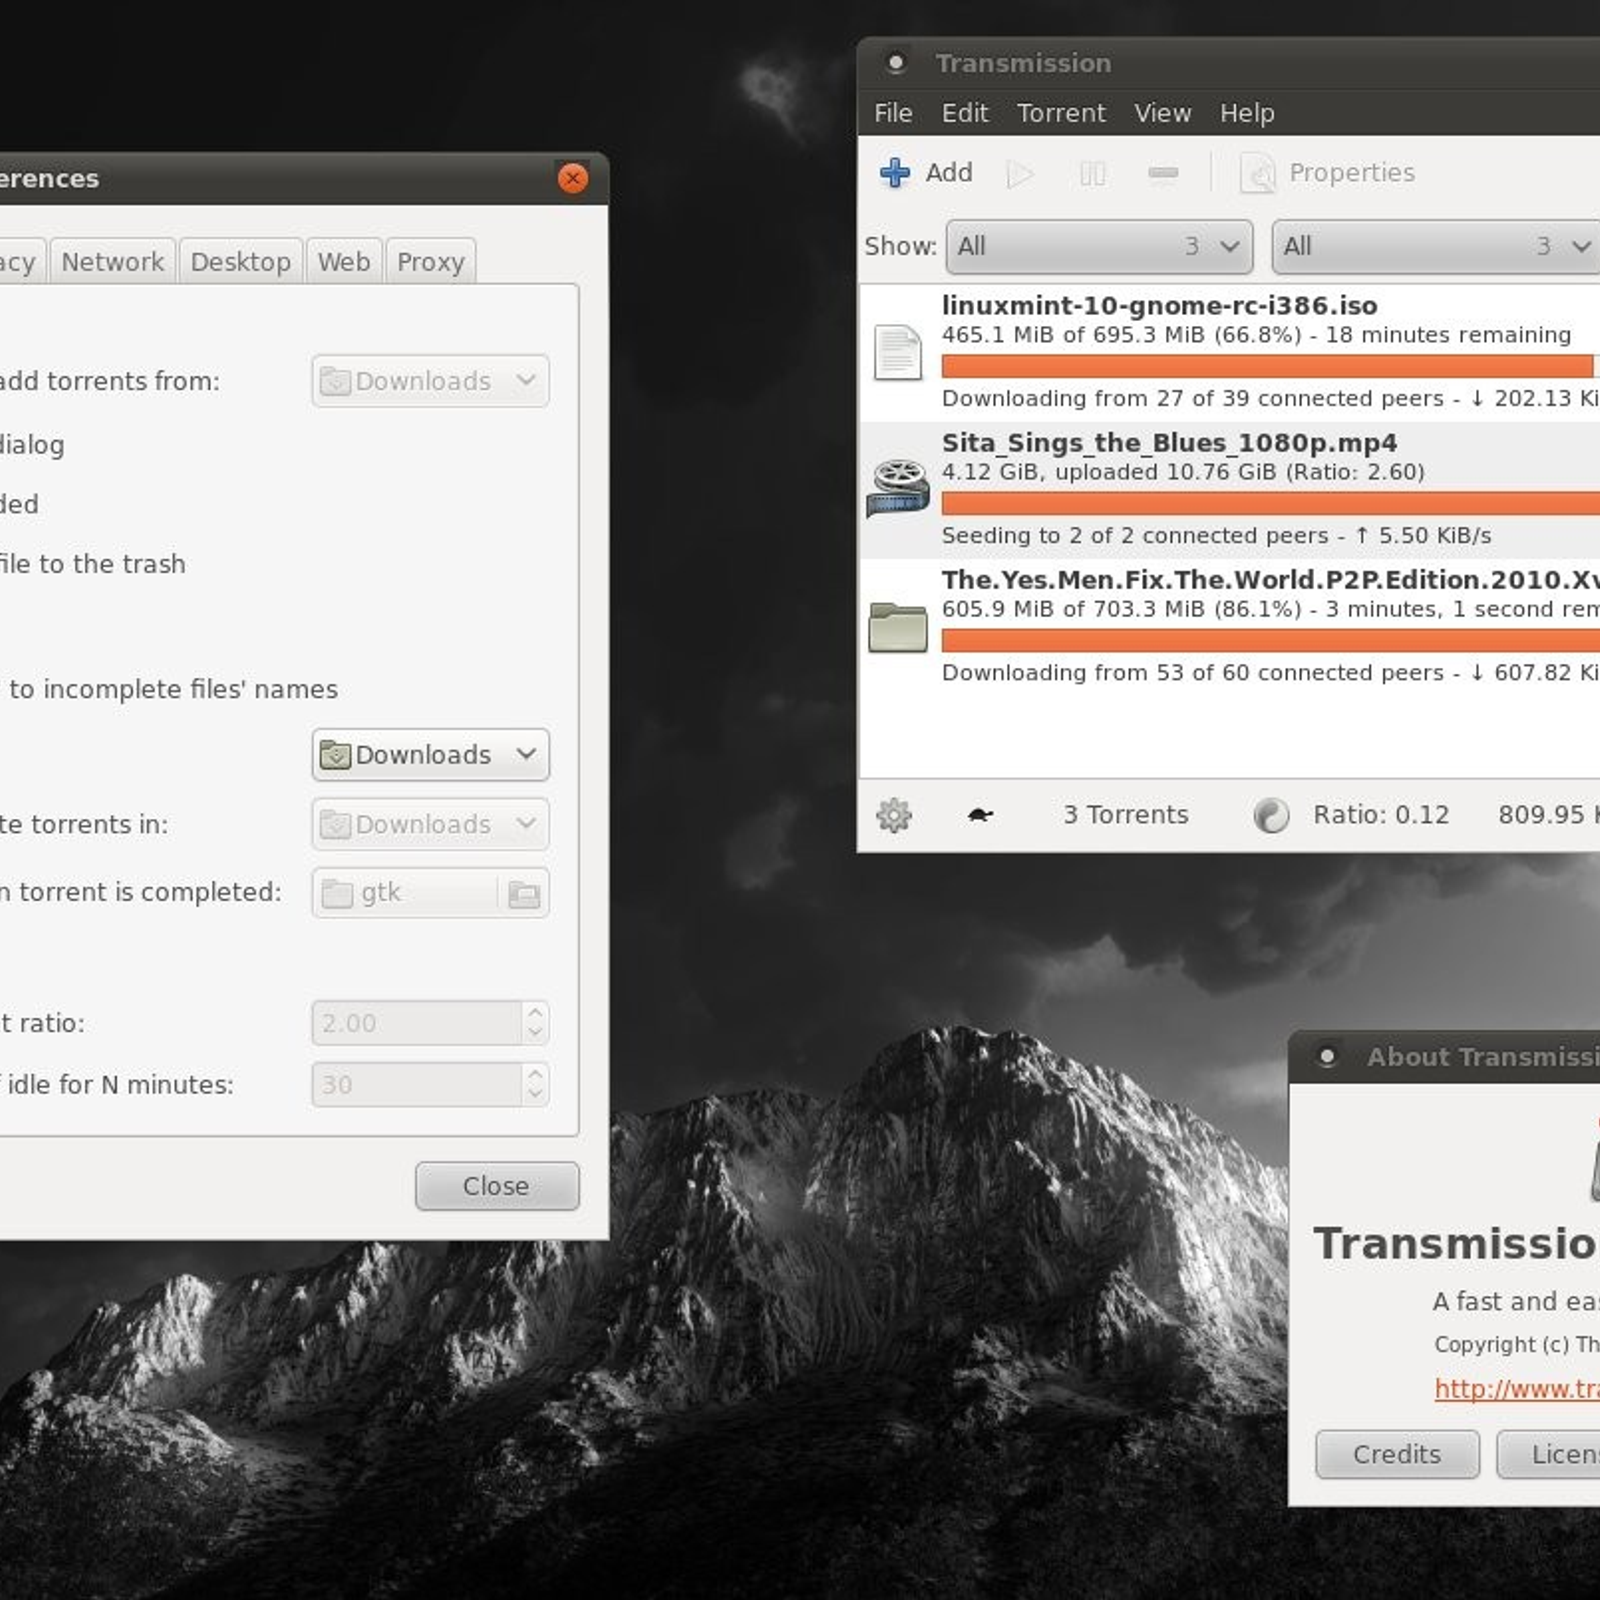Click License button in About Transmission
The height and width of the screenshot is (1600, 1600).
pyautogui.click(x=1548, y=1454)
